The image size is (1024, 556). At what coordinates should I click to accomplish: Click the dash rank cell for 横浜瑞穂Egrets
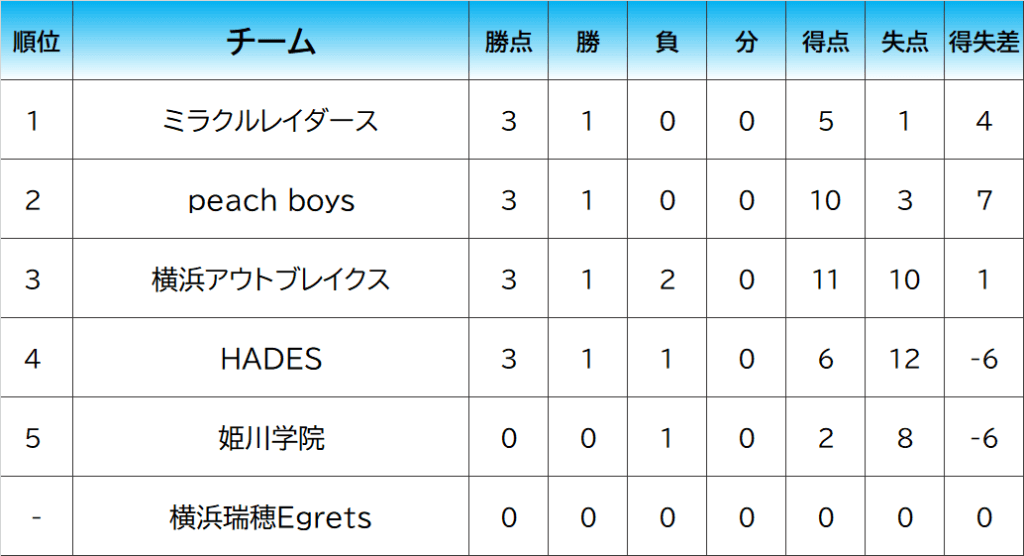pyautogui.click(x=36, y=517)
